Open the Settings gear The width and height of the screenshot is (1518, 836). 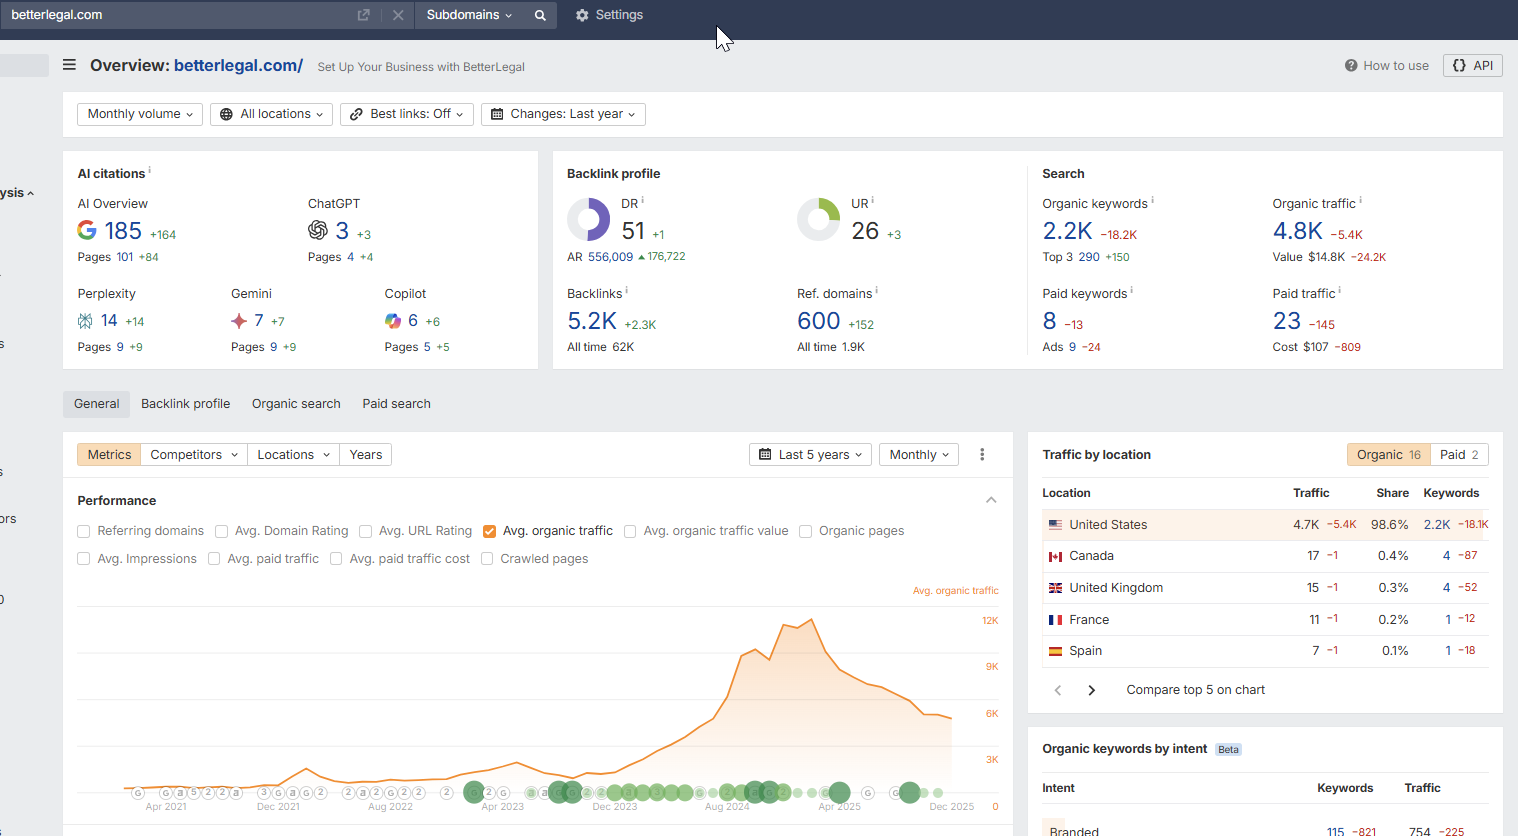[609, 15]
